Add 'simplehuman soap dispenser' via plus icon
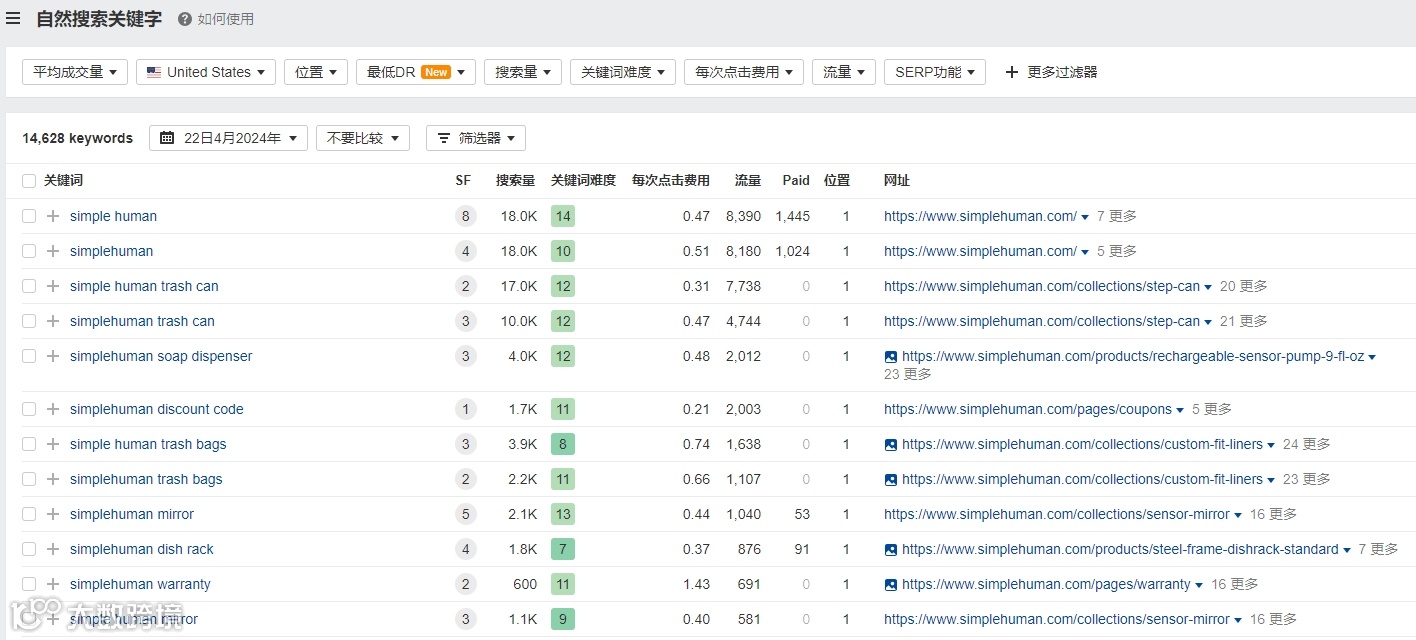 (x=53, y=356)
